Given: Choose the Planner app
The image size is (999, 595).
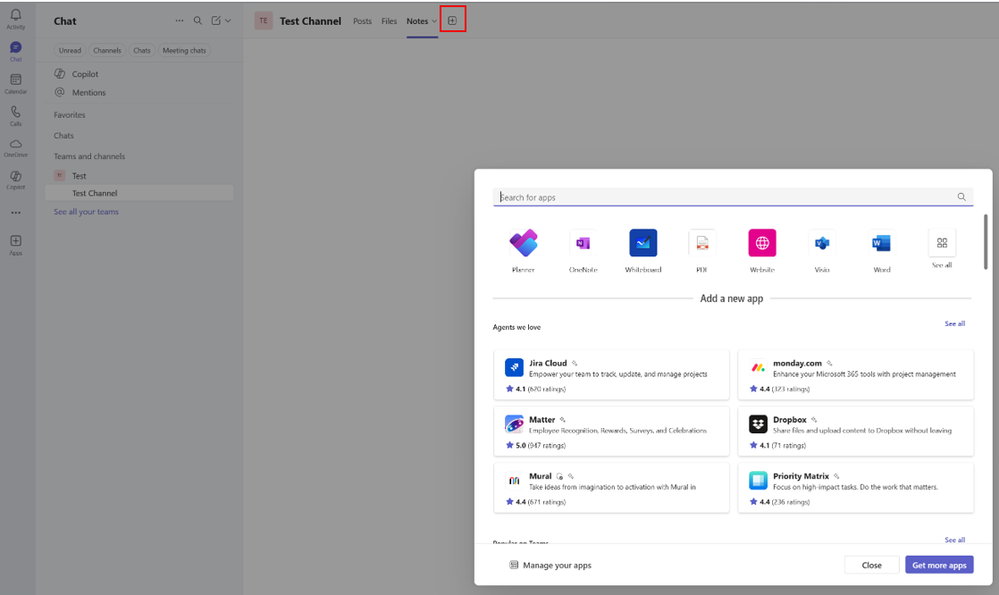Looking at the screenshot, I should [523, 251].
